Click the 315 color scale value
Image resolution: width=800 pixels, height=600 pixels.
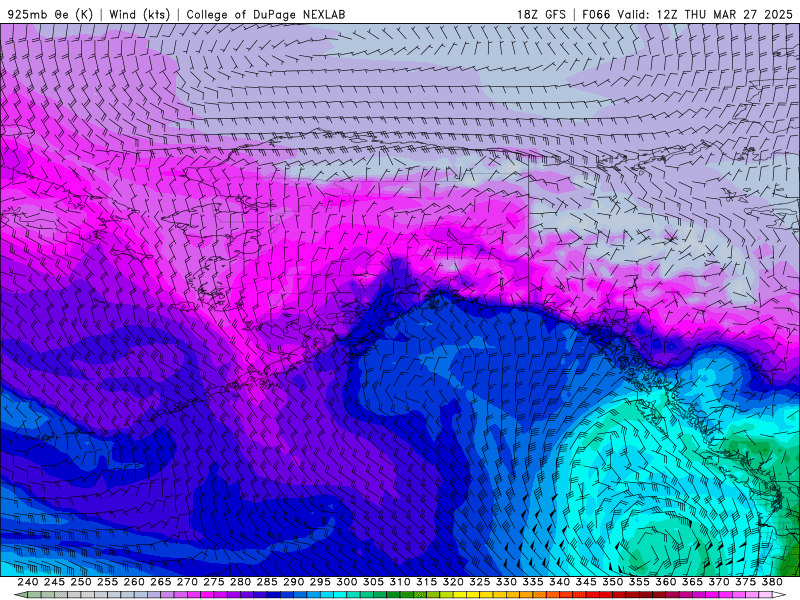click(x=426, y=582)
